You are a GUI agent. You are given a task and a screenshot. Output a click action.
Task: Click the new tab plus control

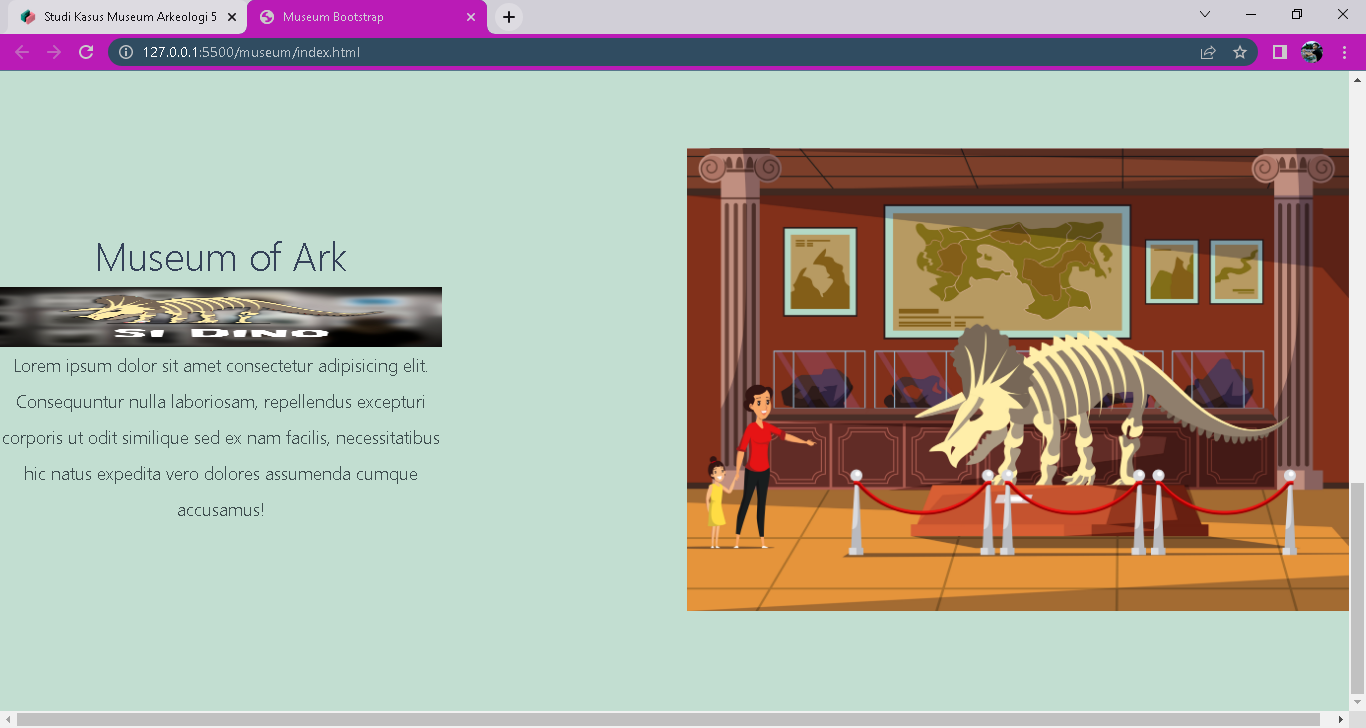coord(508,16)
